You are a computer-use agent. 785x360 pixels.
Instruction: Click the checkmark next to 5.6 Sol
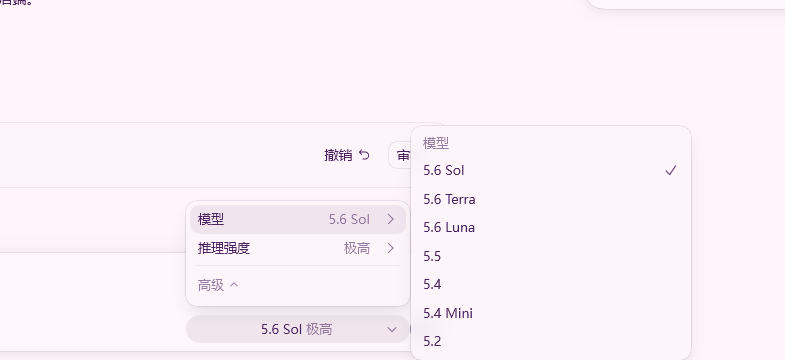point(670,171)
